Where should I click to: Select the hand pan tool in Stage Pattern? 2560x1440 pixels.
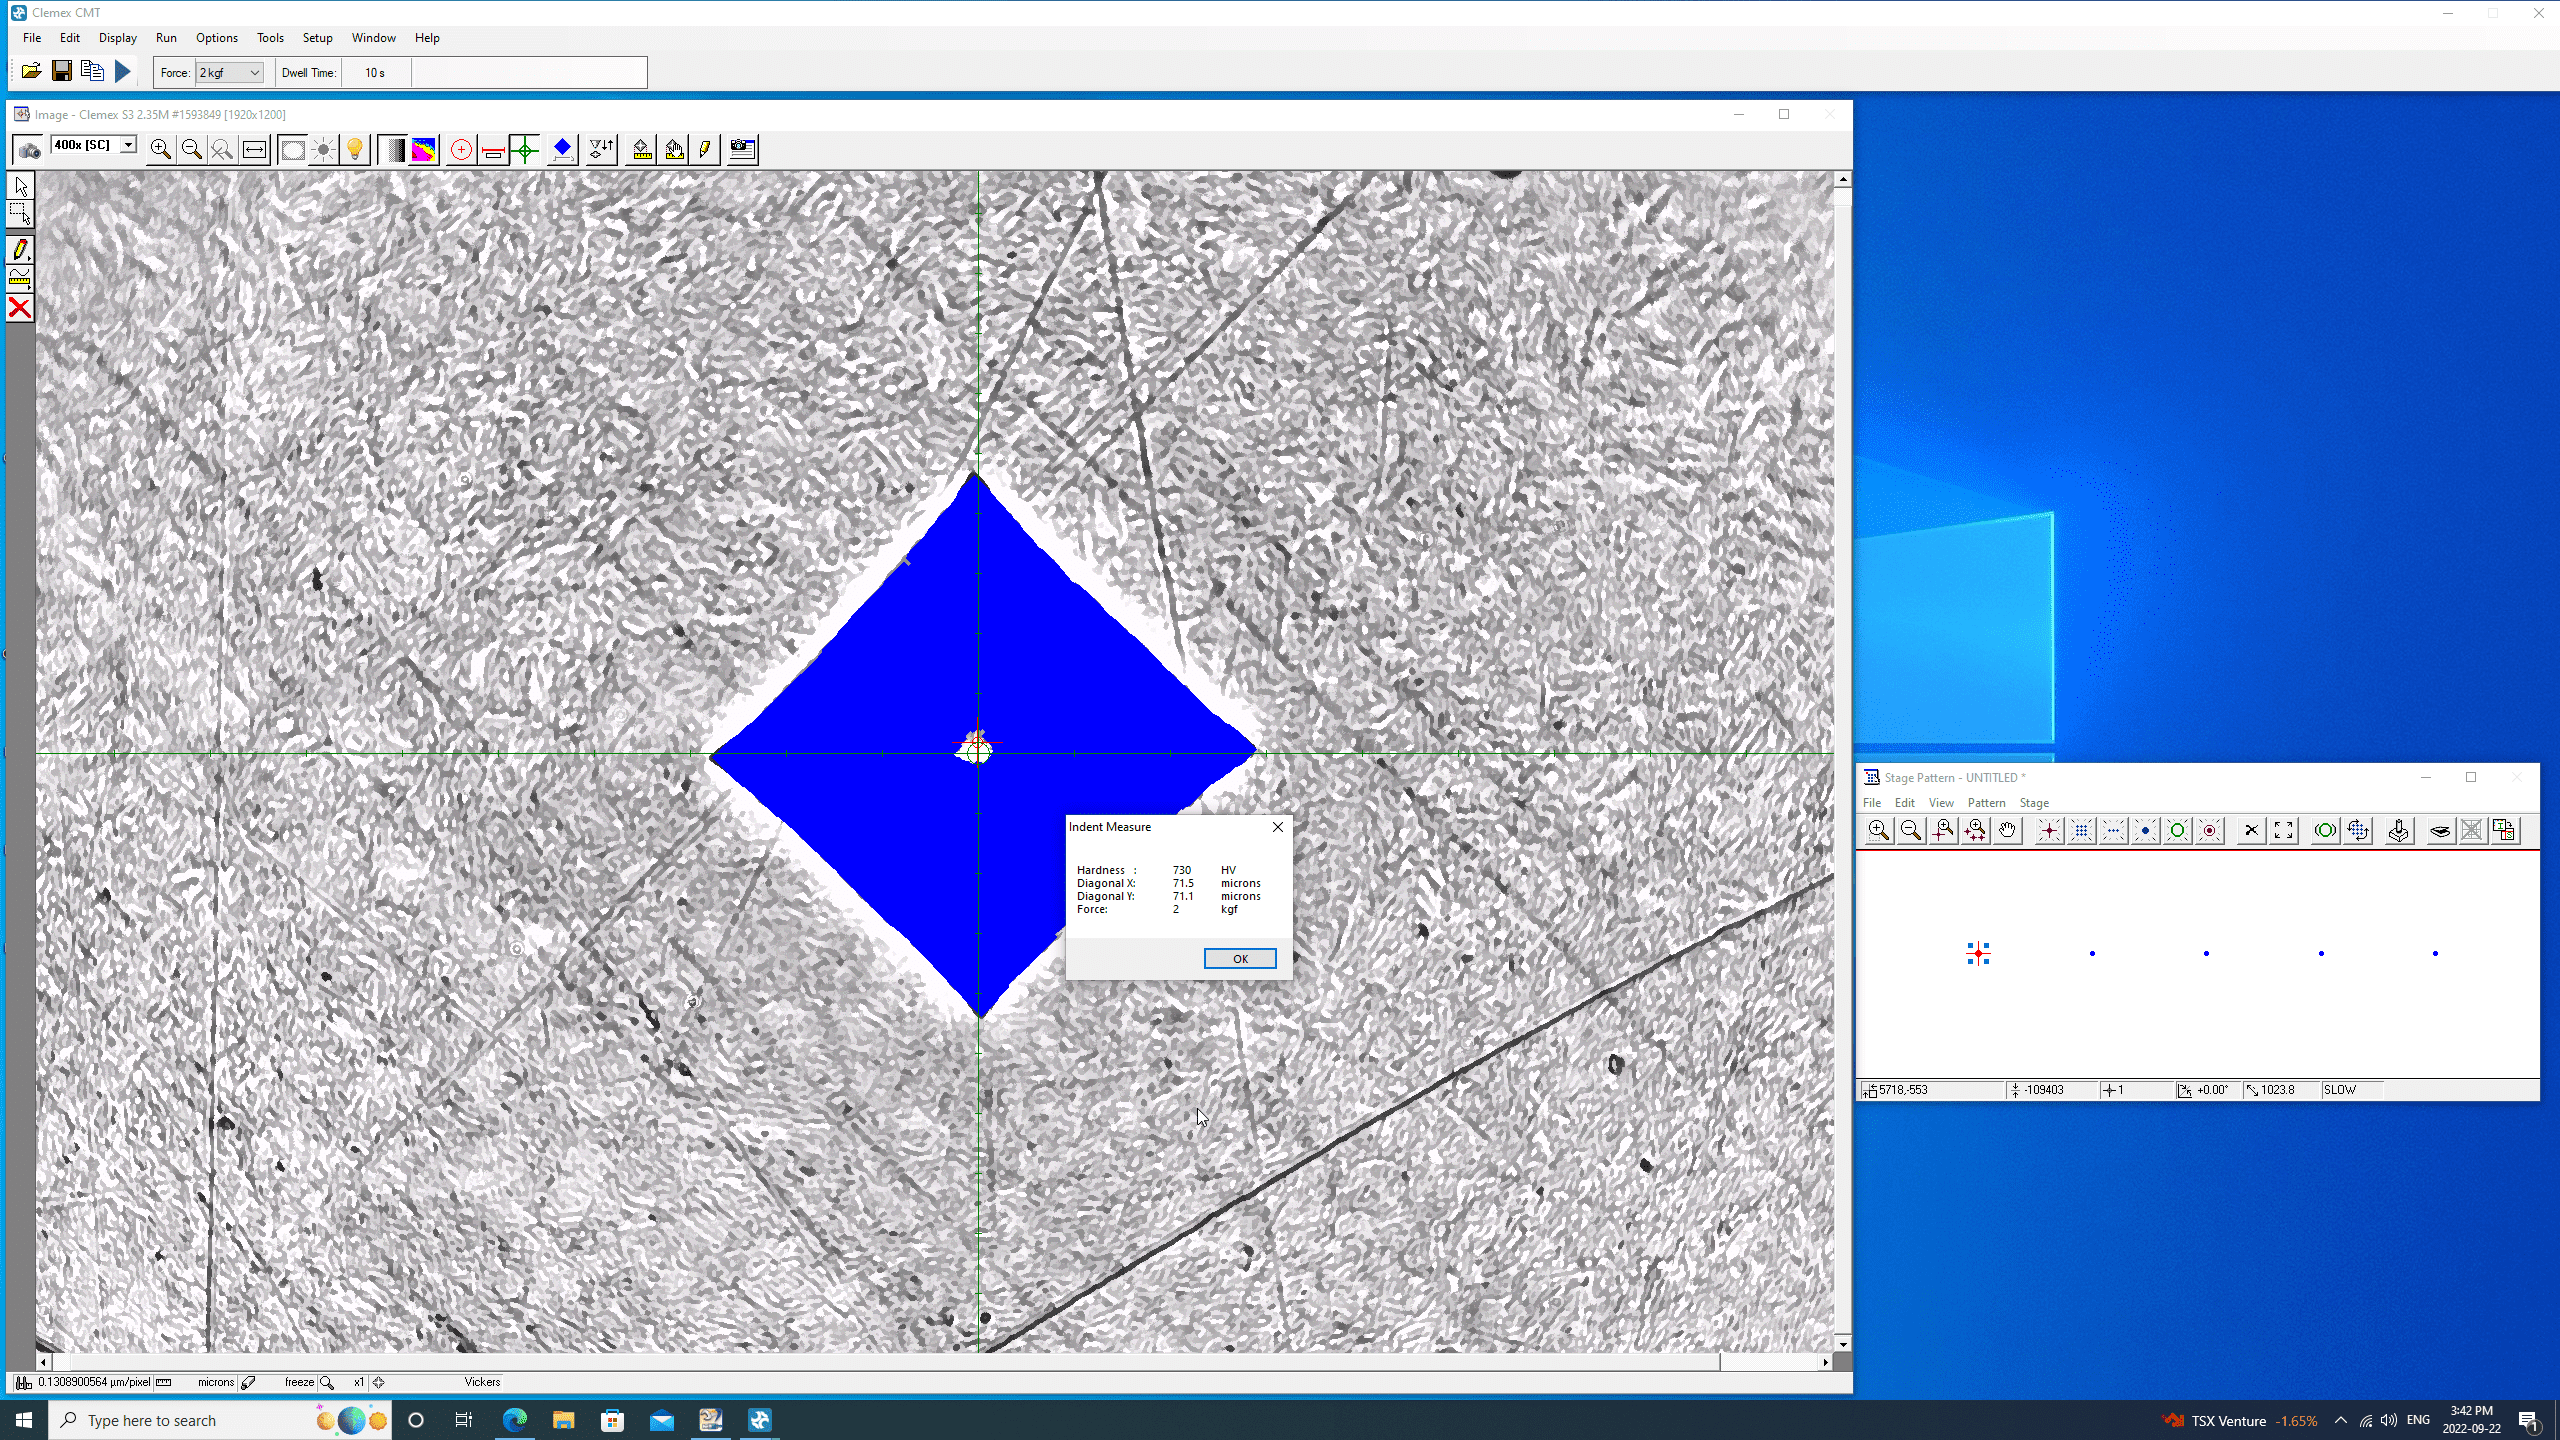(x=2007, y=831)
